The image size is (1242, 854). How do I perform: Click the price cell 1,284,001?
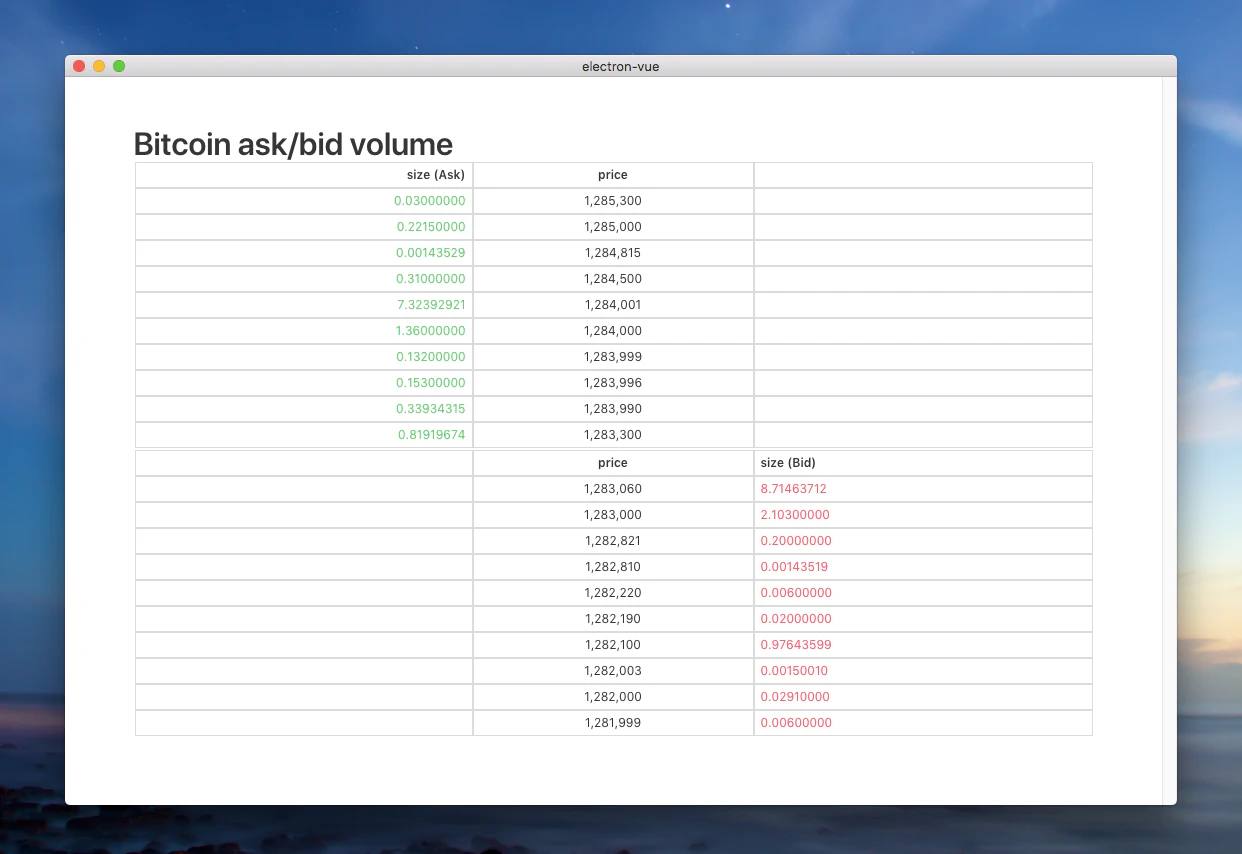tap(613, 305)
